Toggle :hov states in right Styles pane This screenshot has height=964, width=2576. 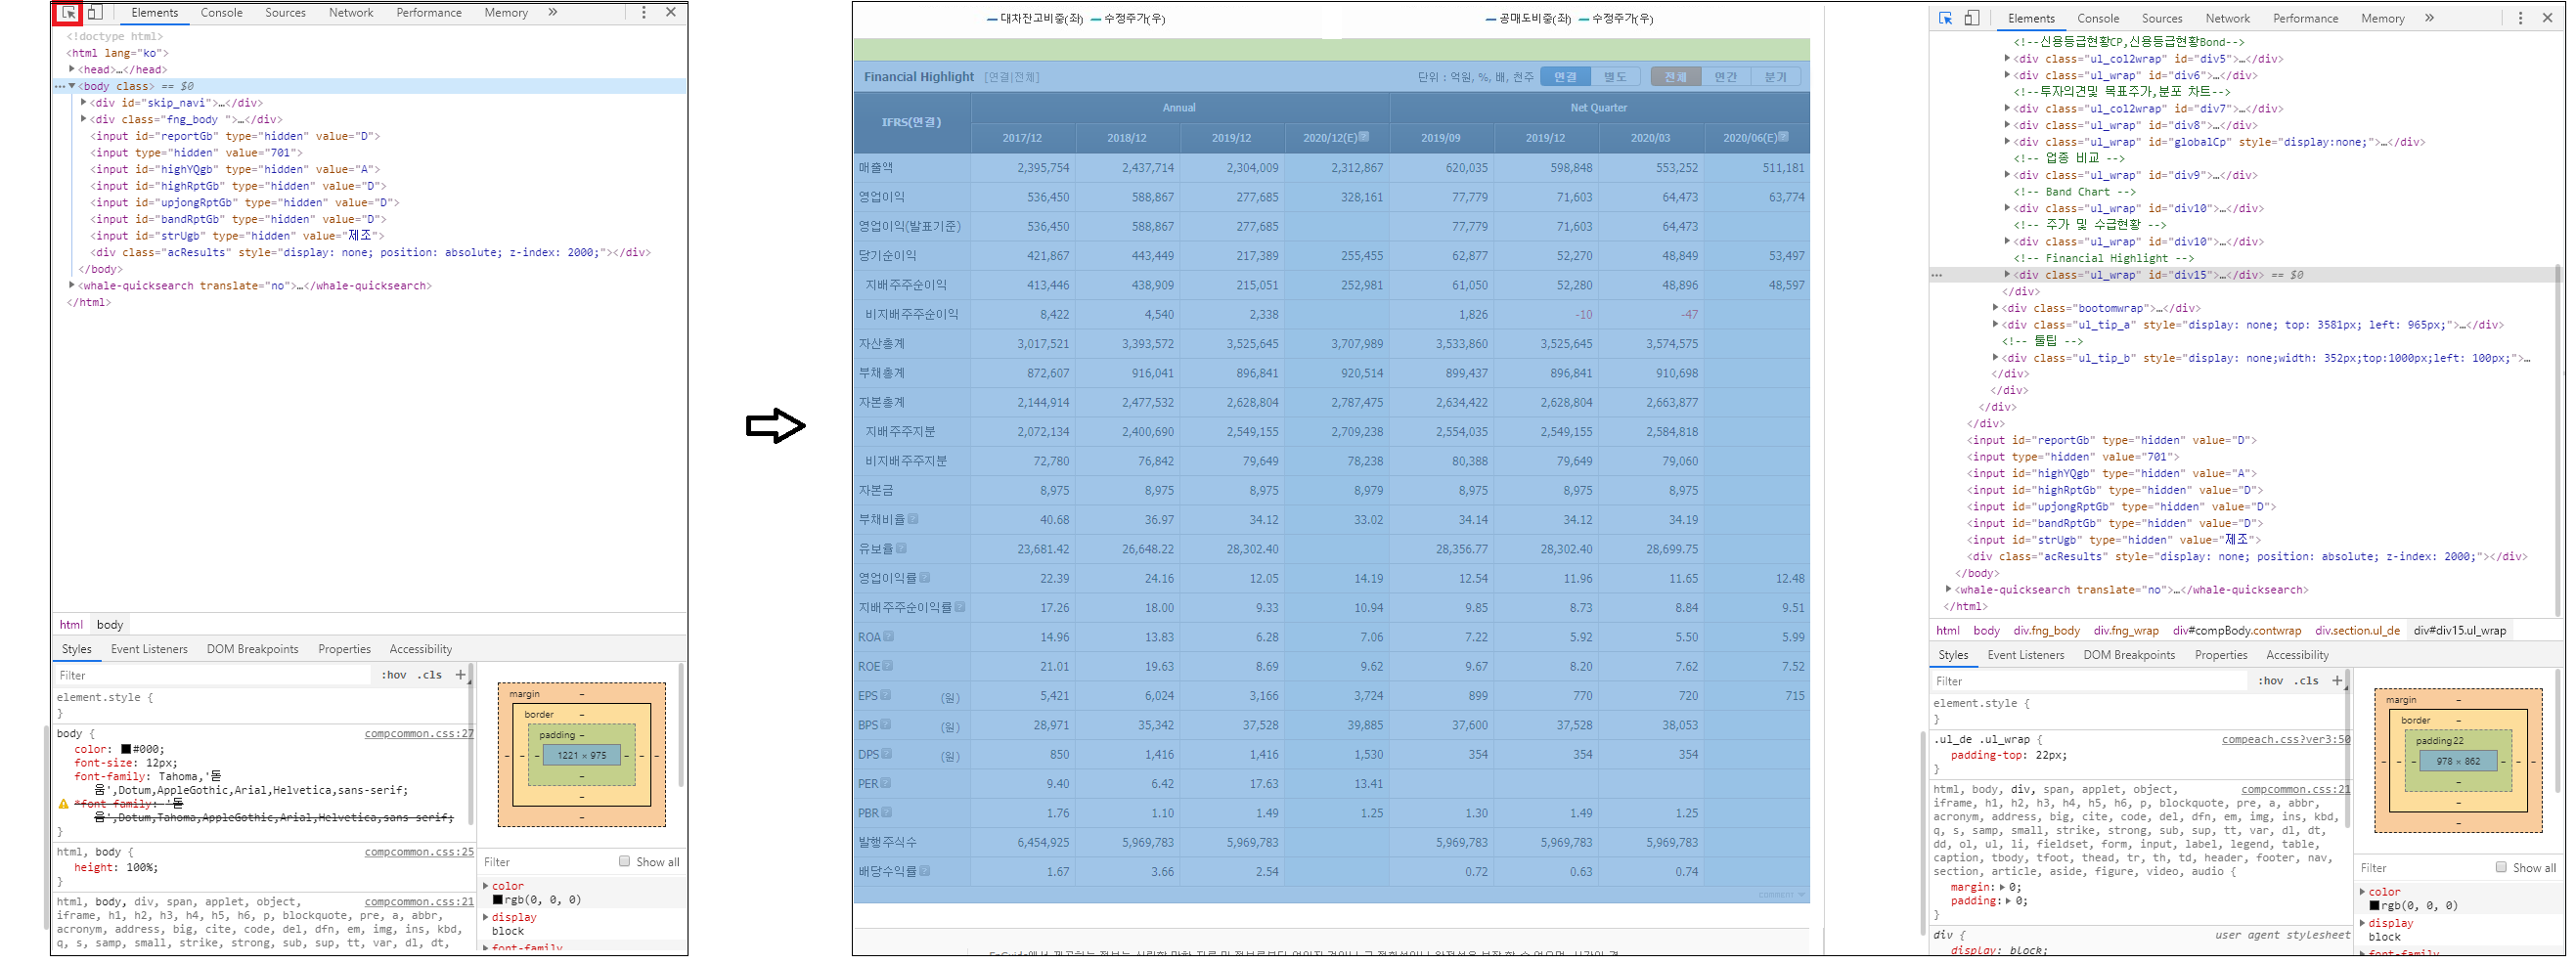[x=2271, y=681]
